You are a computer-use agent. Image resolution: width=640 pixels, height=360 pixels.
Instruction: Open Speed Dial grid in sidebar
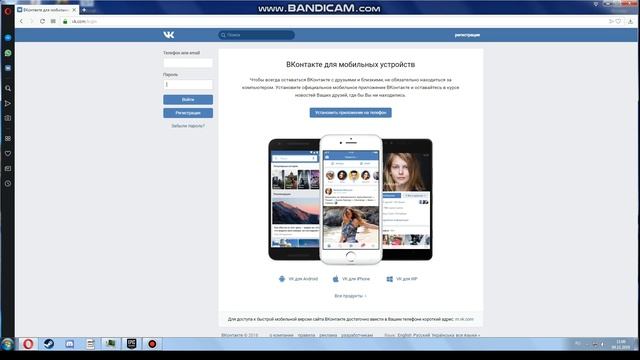point(8,139)
